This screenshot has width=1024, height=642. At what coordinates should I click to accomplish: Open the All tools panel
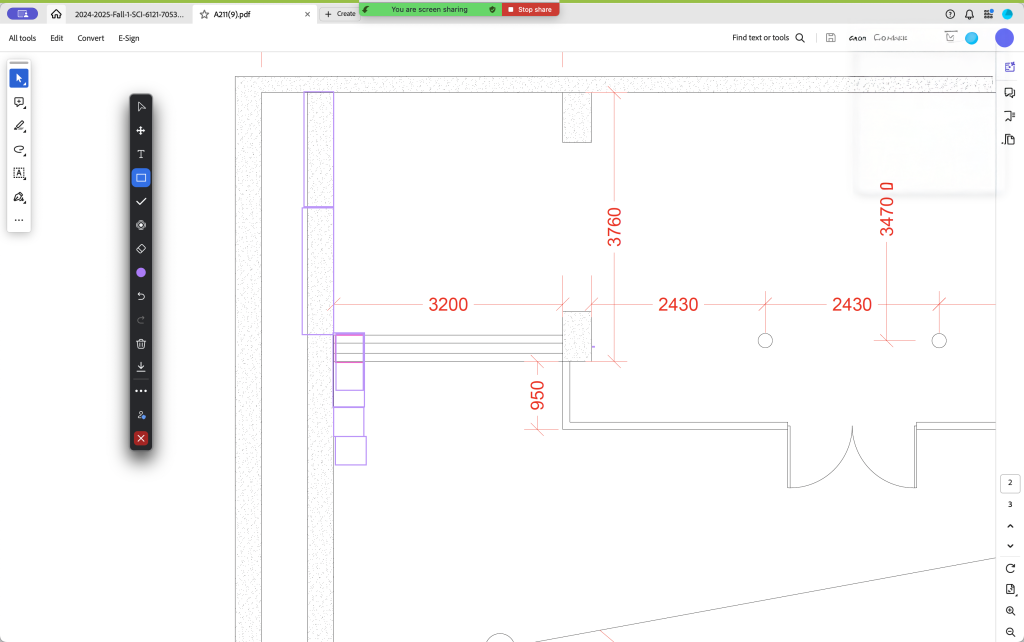[x=22, y=38]
